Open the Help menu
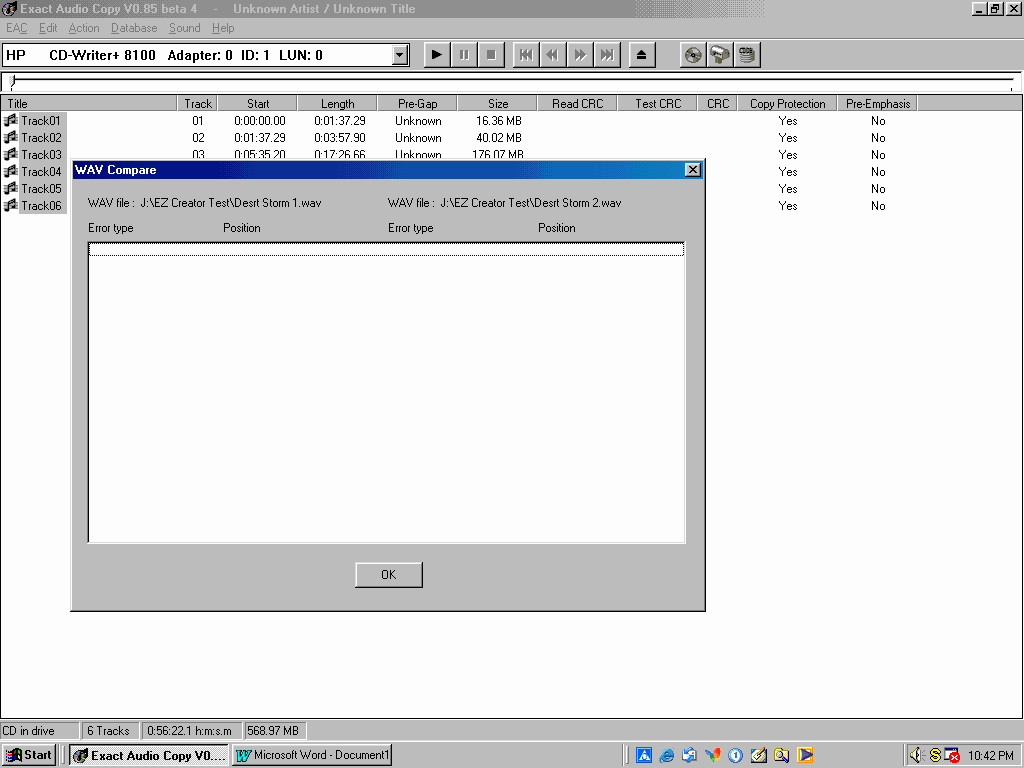Screen dimensions: 1024x768 223,28
